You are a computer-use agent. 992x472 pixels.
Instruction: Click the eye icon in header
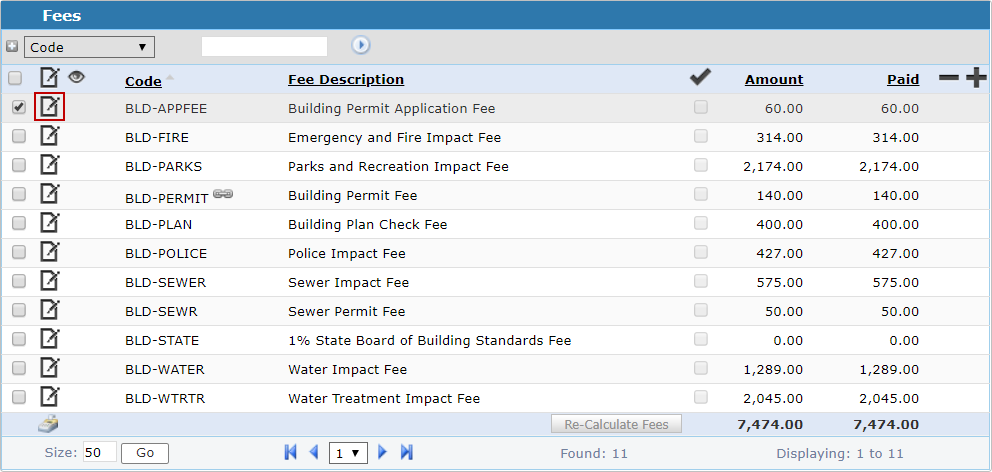(x=76, y=77)
